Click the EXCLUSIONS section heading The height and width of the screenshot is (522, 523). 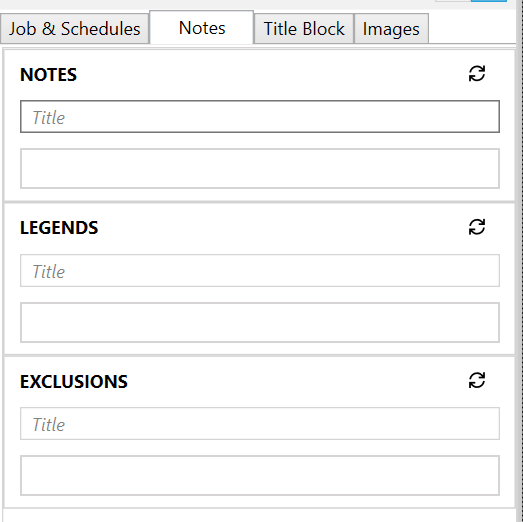74,381
